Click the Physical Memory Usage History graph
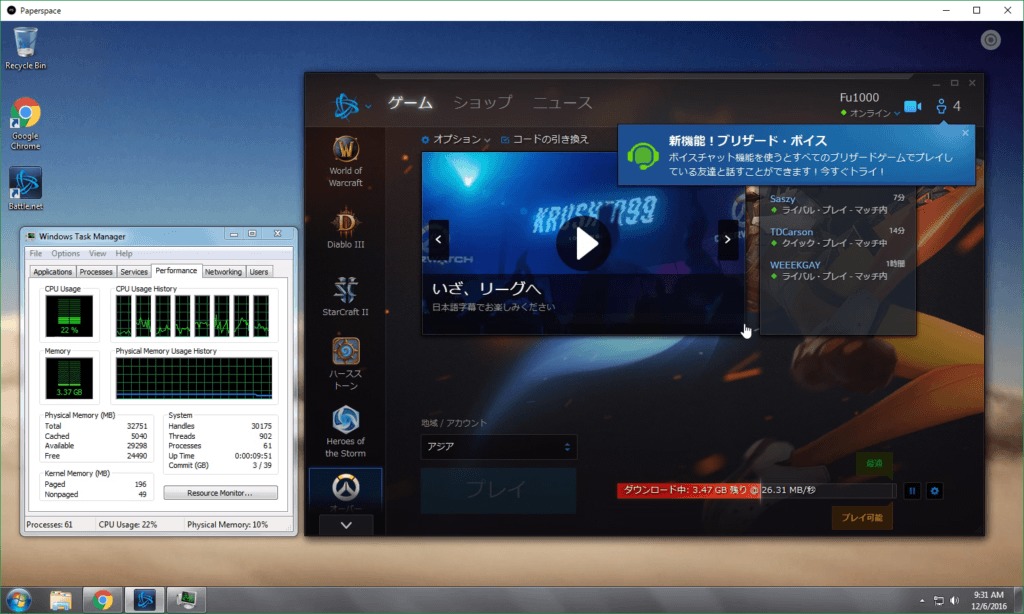1024x614 pixels. coord(194,378)
